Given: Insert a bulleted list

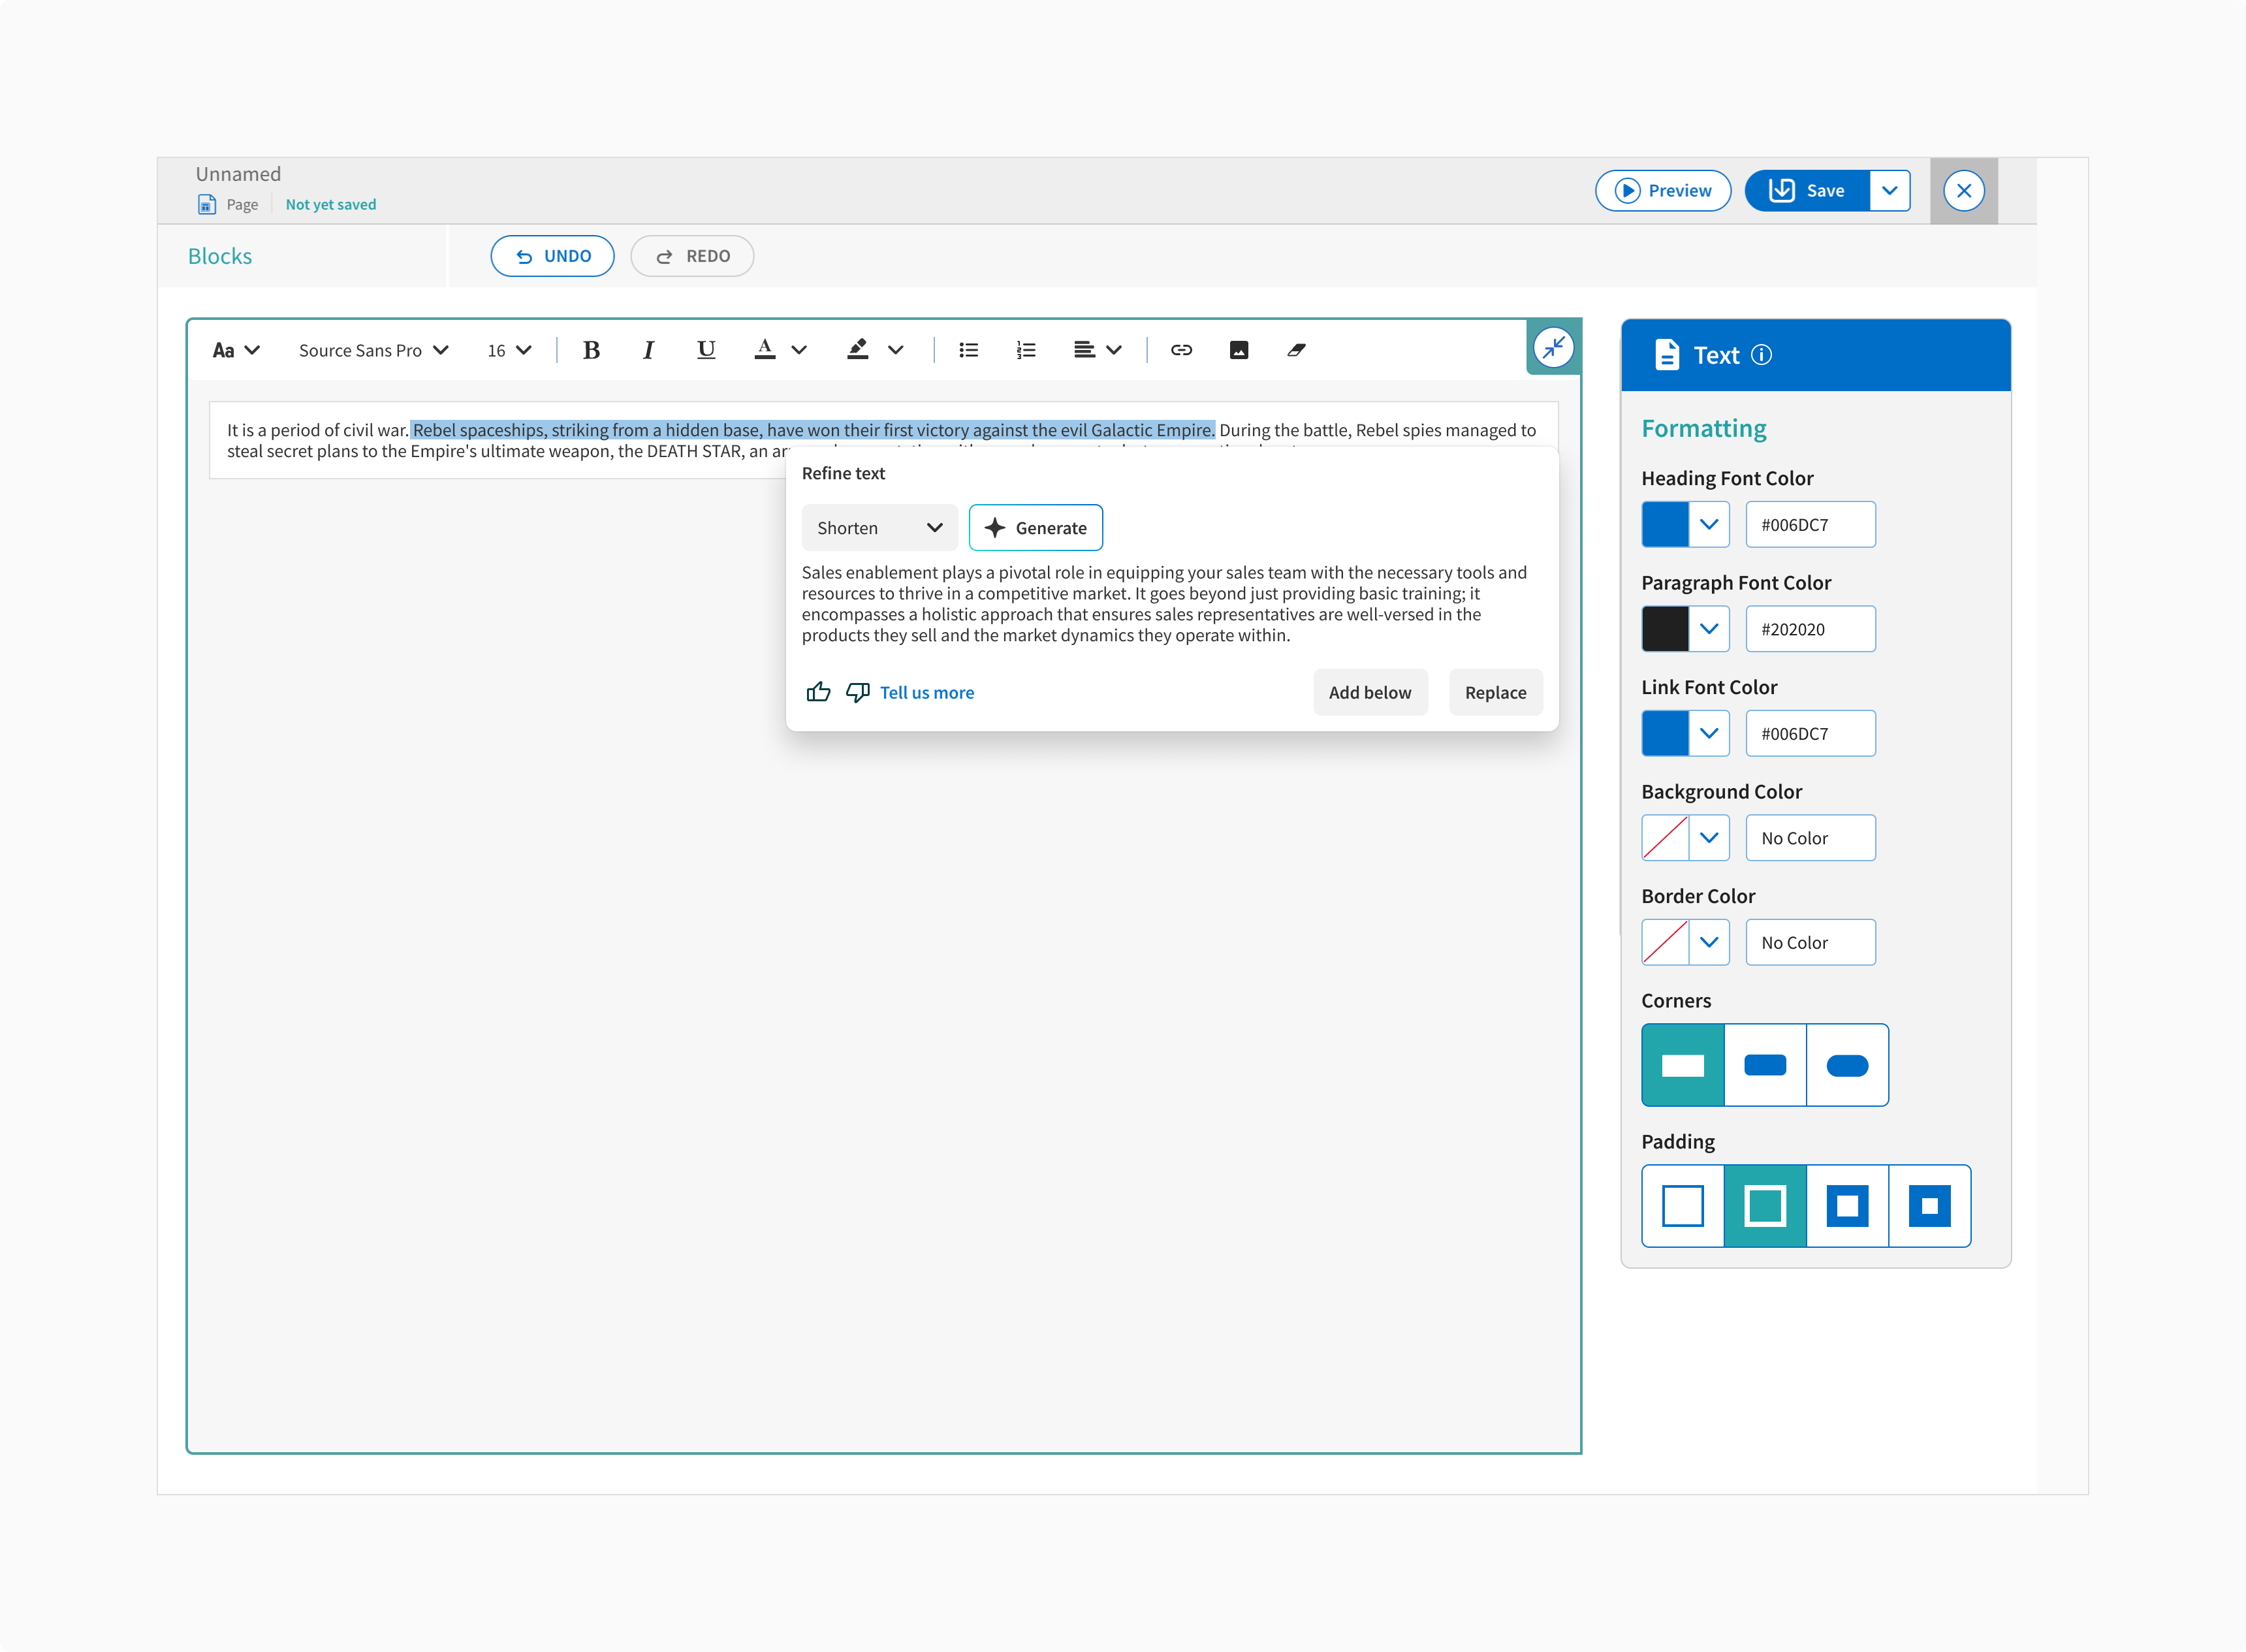Looking at the screenshot, I should click(x=968, y=350).
